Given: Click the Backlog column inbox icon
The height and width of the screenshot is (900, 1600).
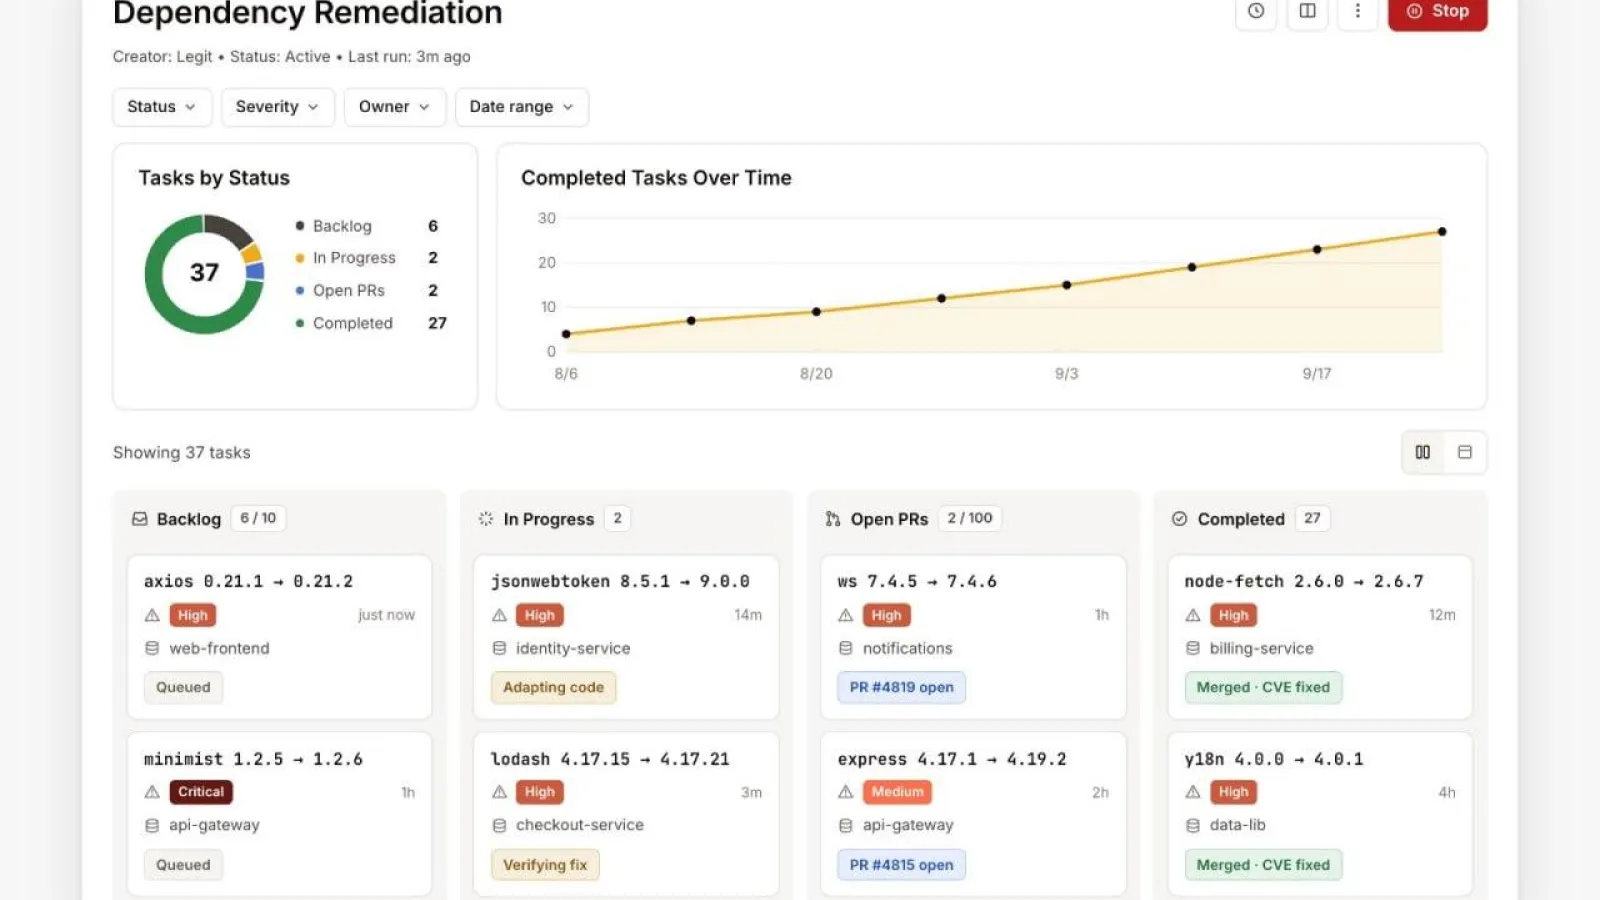Looking at the screenshot, I should click(140, 519).
